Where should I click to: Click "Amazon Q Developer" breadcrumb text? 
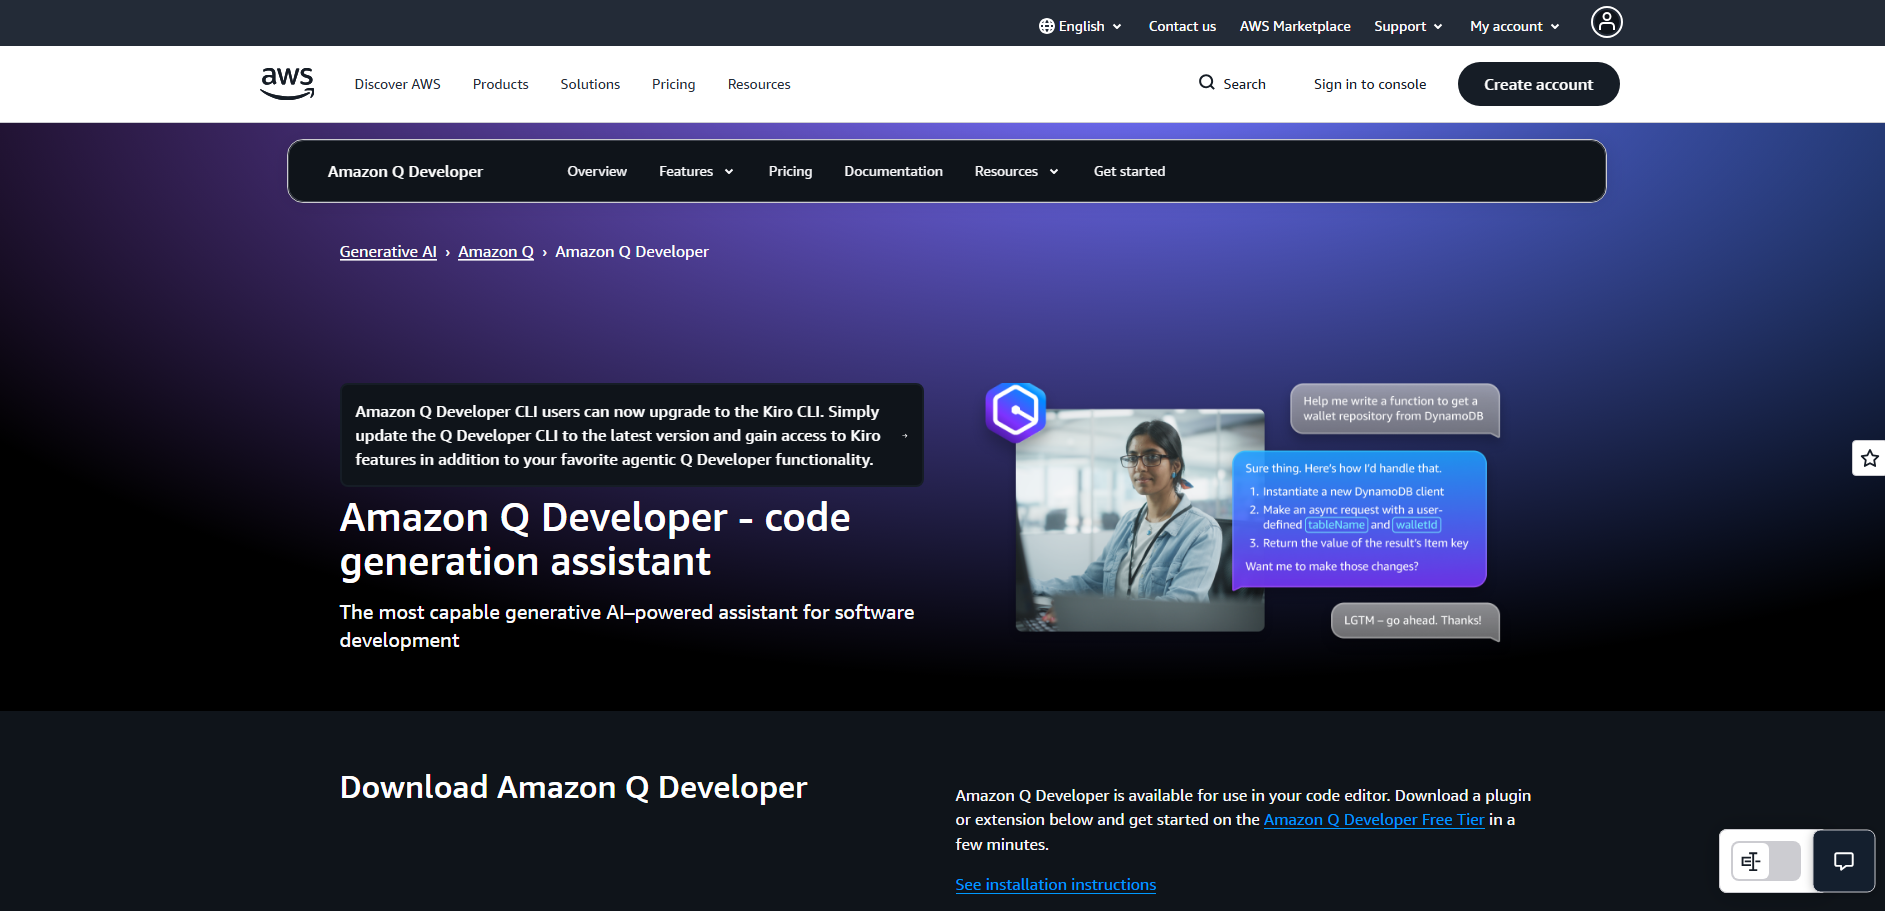pyautogui.click(x=632, y=252)
